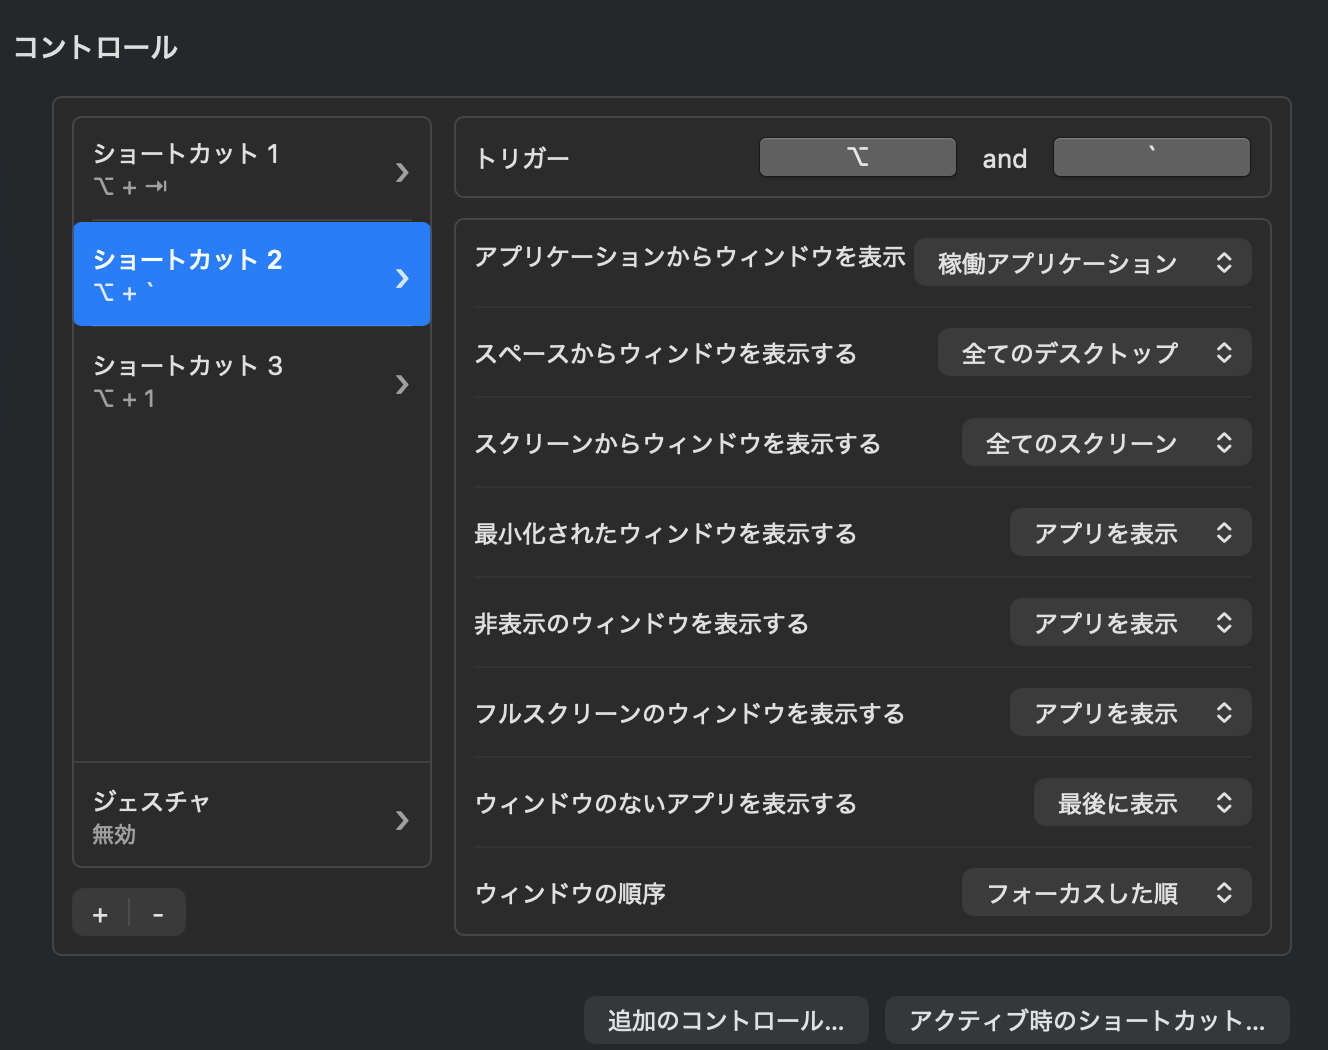Viewport: 1328px width, 1050px height.
Task: Open the 全てのスクリーン dropdown
Action: point(1106,443)
